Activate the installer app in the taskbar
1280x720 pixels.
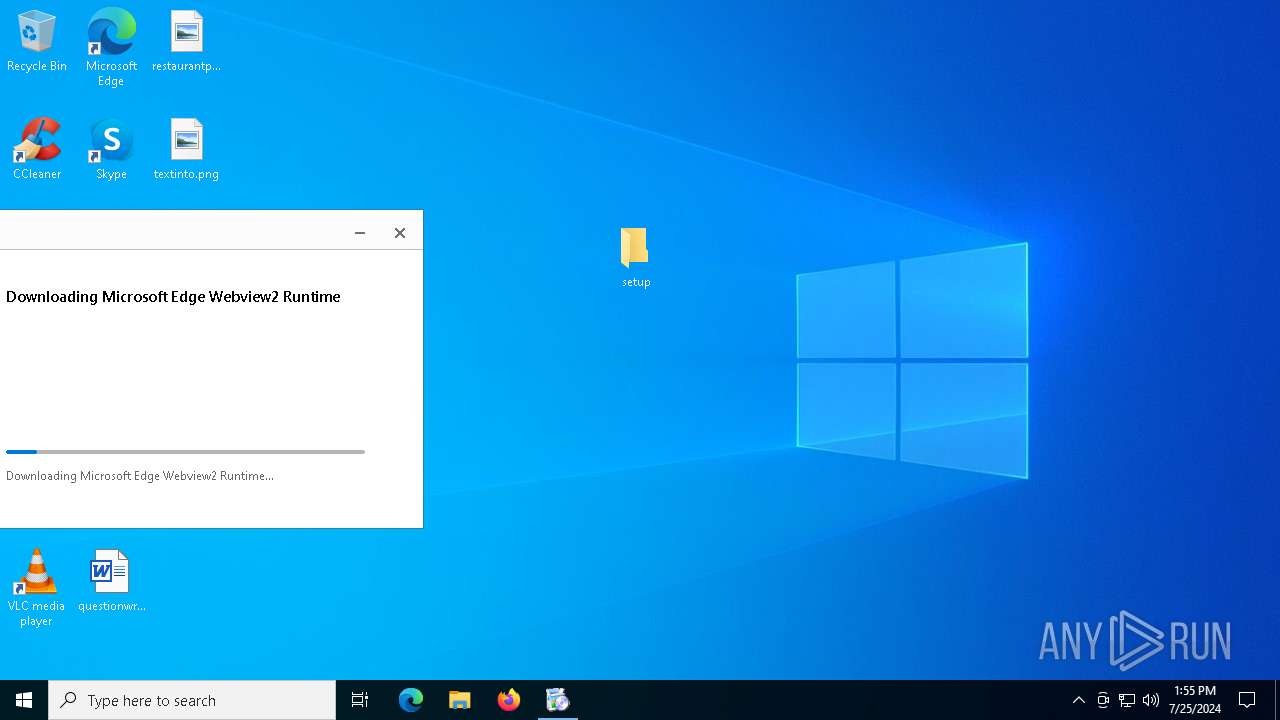(558, 700)
